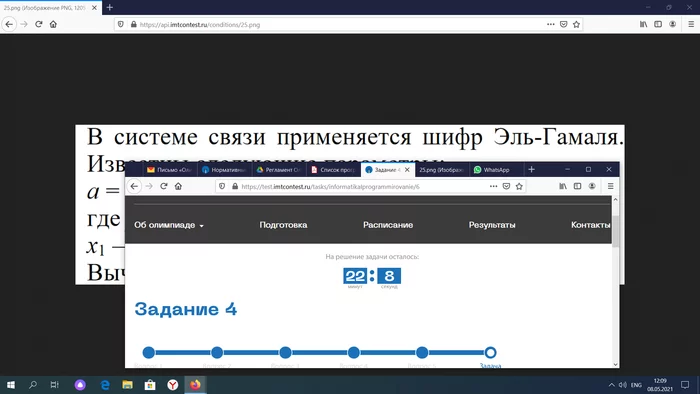The width and height of the screenshot is (700, 394).
Task: Launch Microsoft Edge from the taskbar
Action: (105, 385)
